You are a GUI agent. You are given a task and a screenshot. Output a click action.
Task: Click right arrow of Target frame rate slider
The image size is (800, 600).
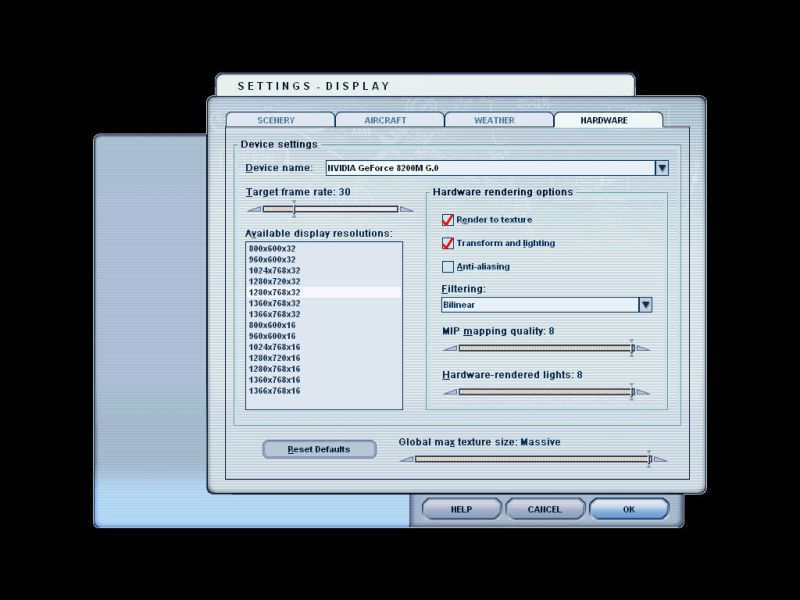click(406, 209)
